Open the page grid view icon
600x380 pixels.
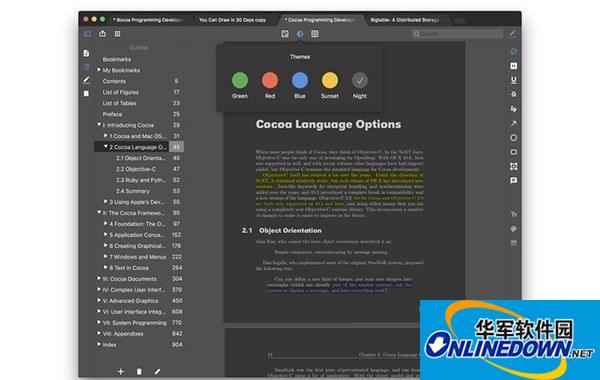[117, 34]
